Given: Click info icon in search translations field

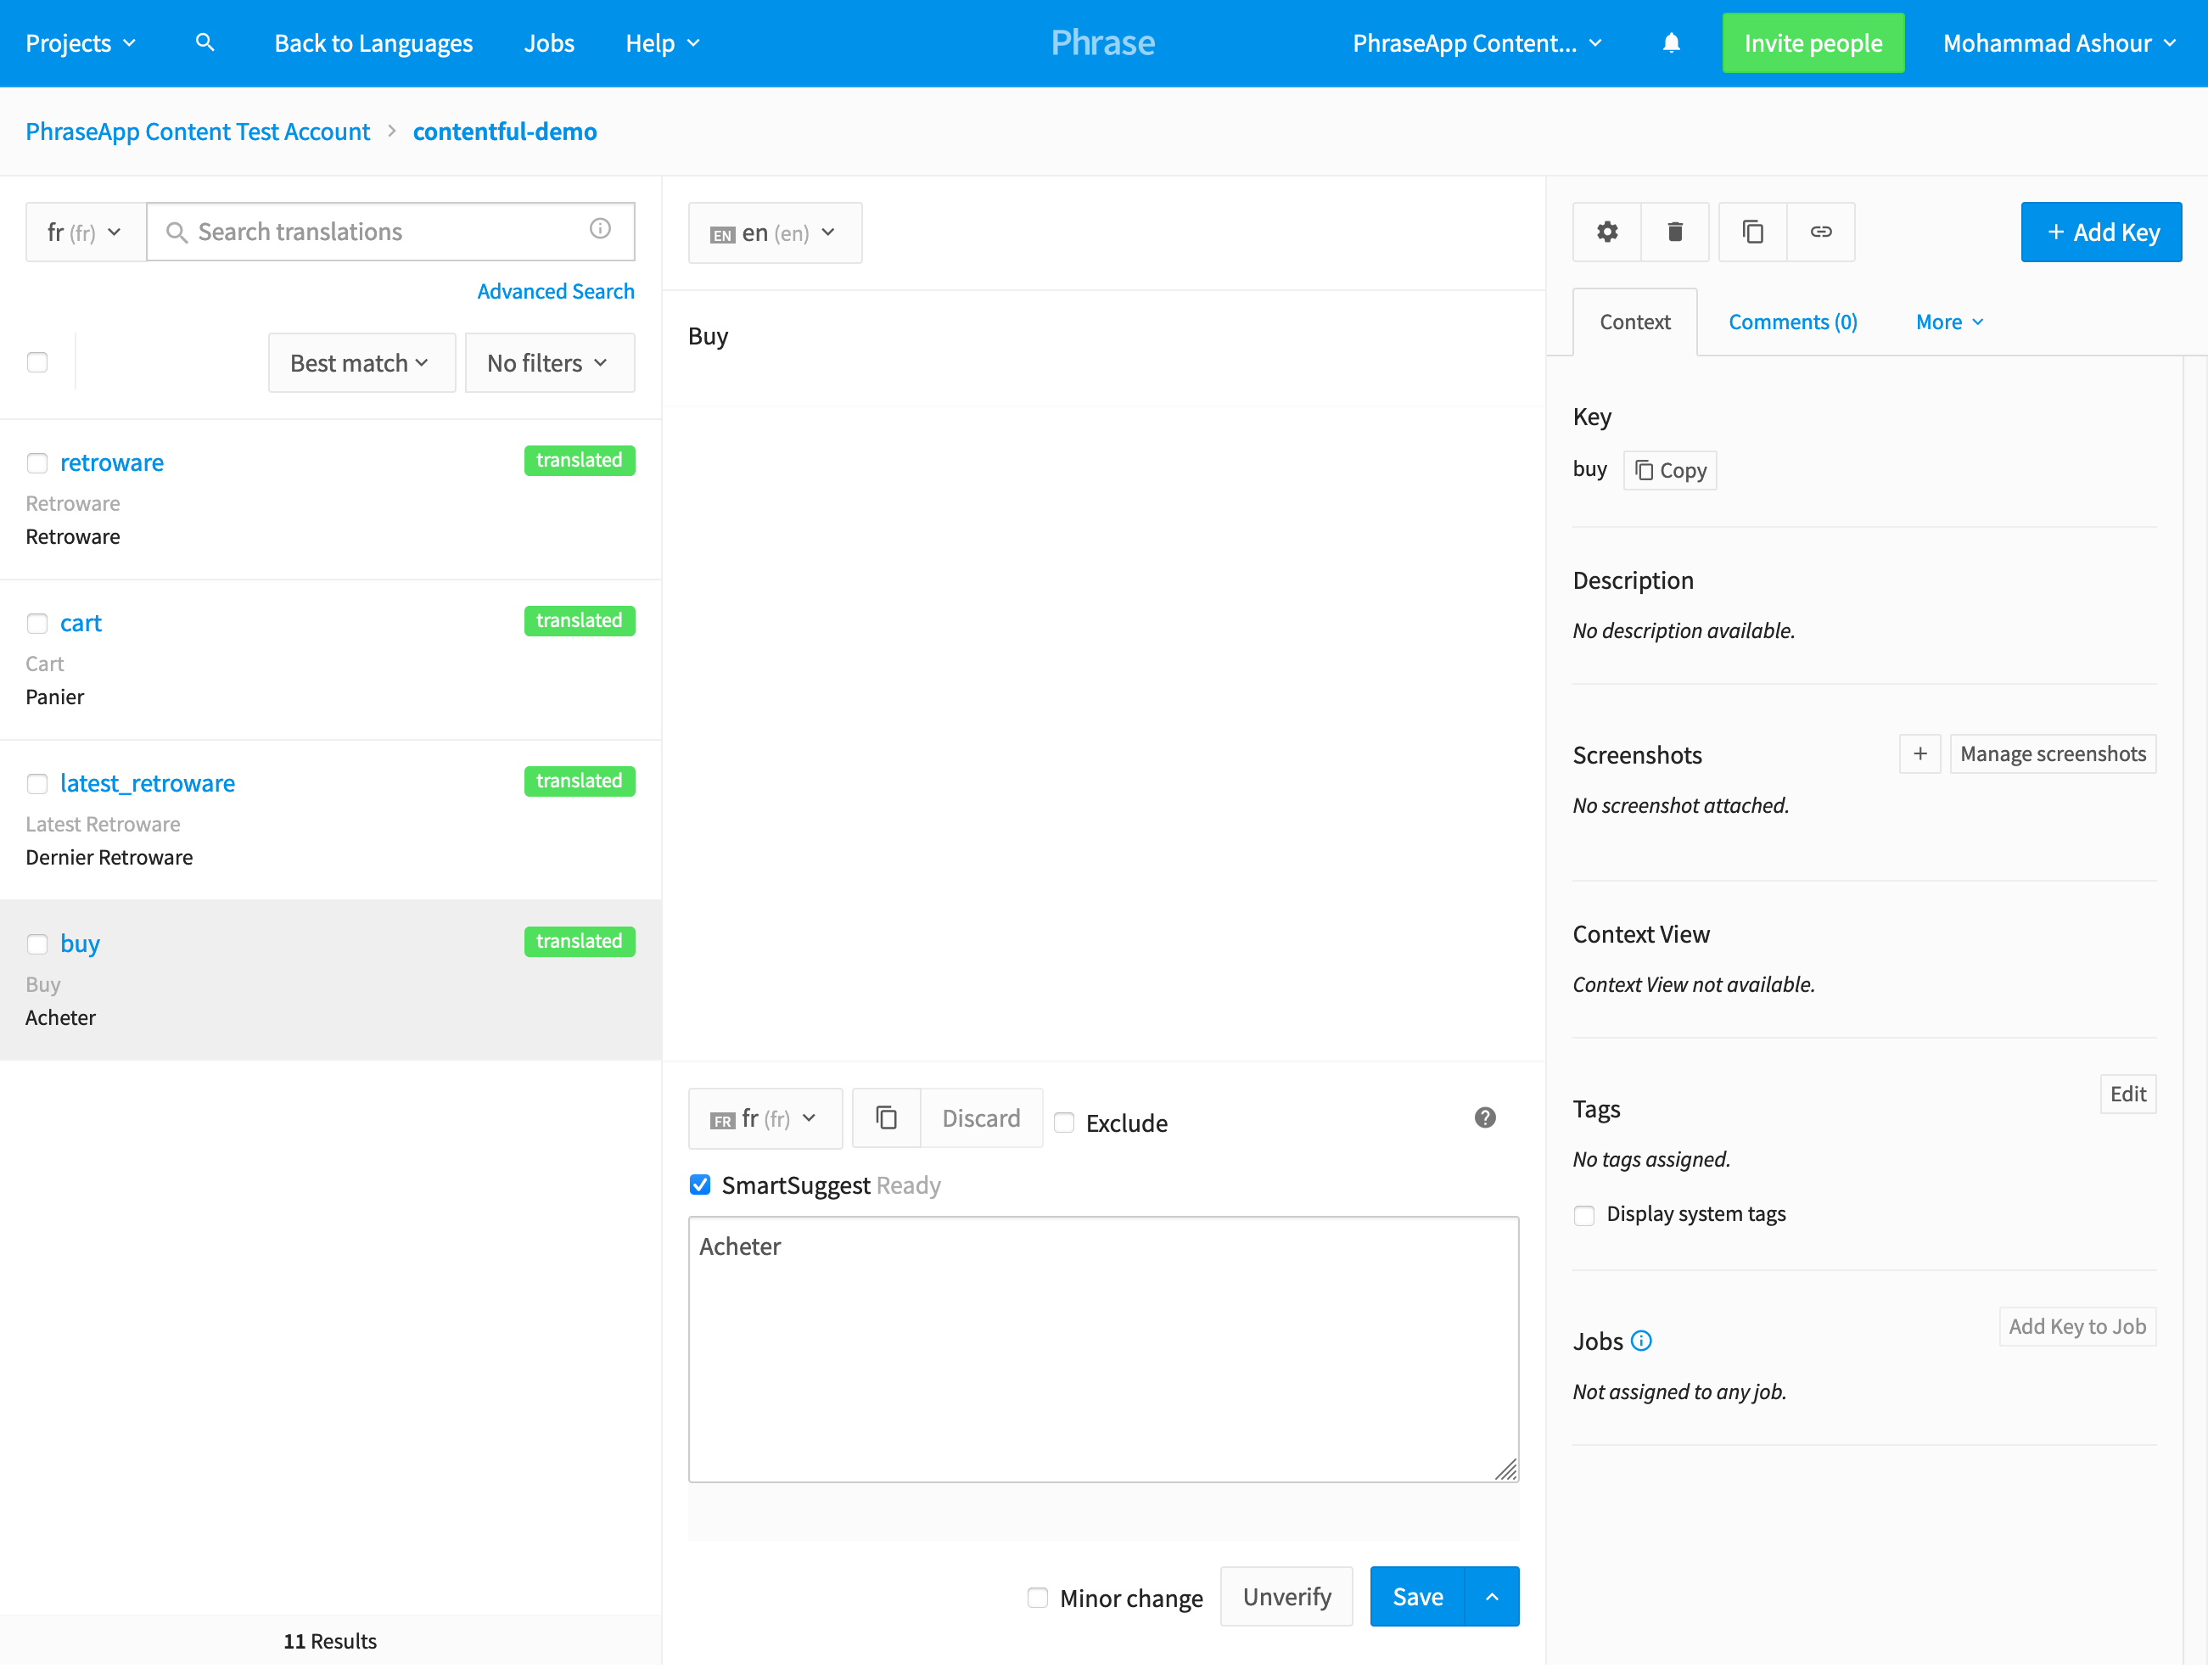Looking at the screenshot, I should (600, 229).
